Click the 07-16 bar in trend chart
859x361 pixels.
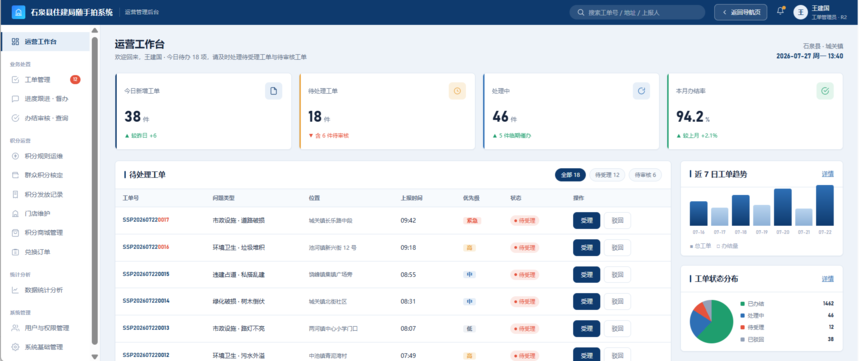pos(698,214)
